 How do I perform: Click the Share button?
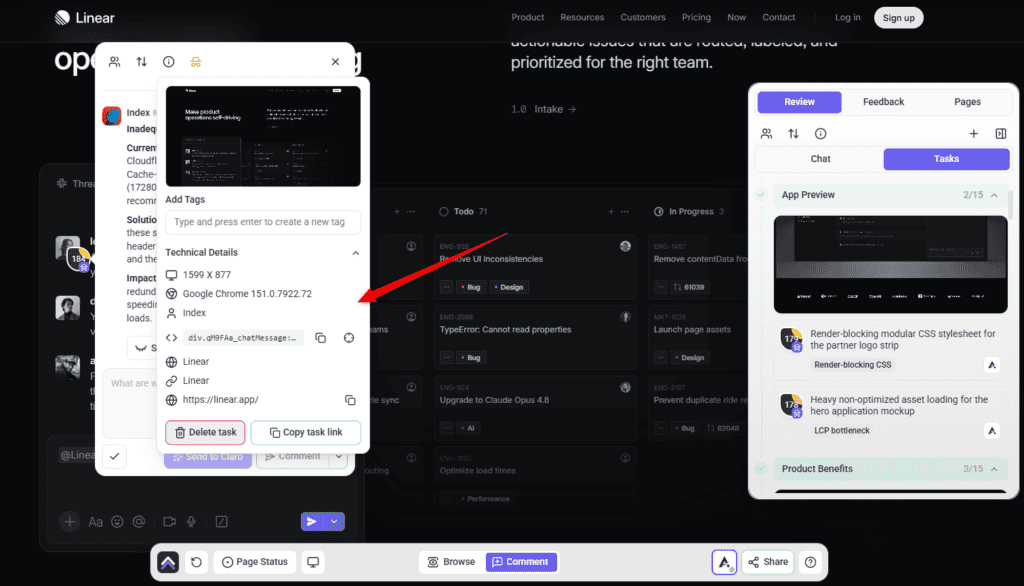768,562
